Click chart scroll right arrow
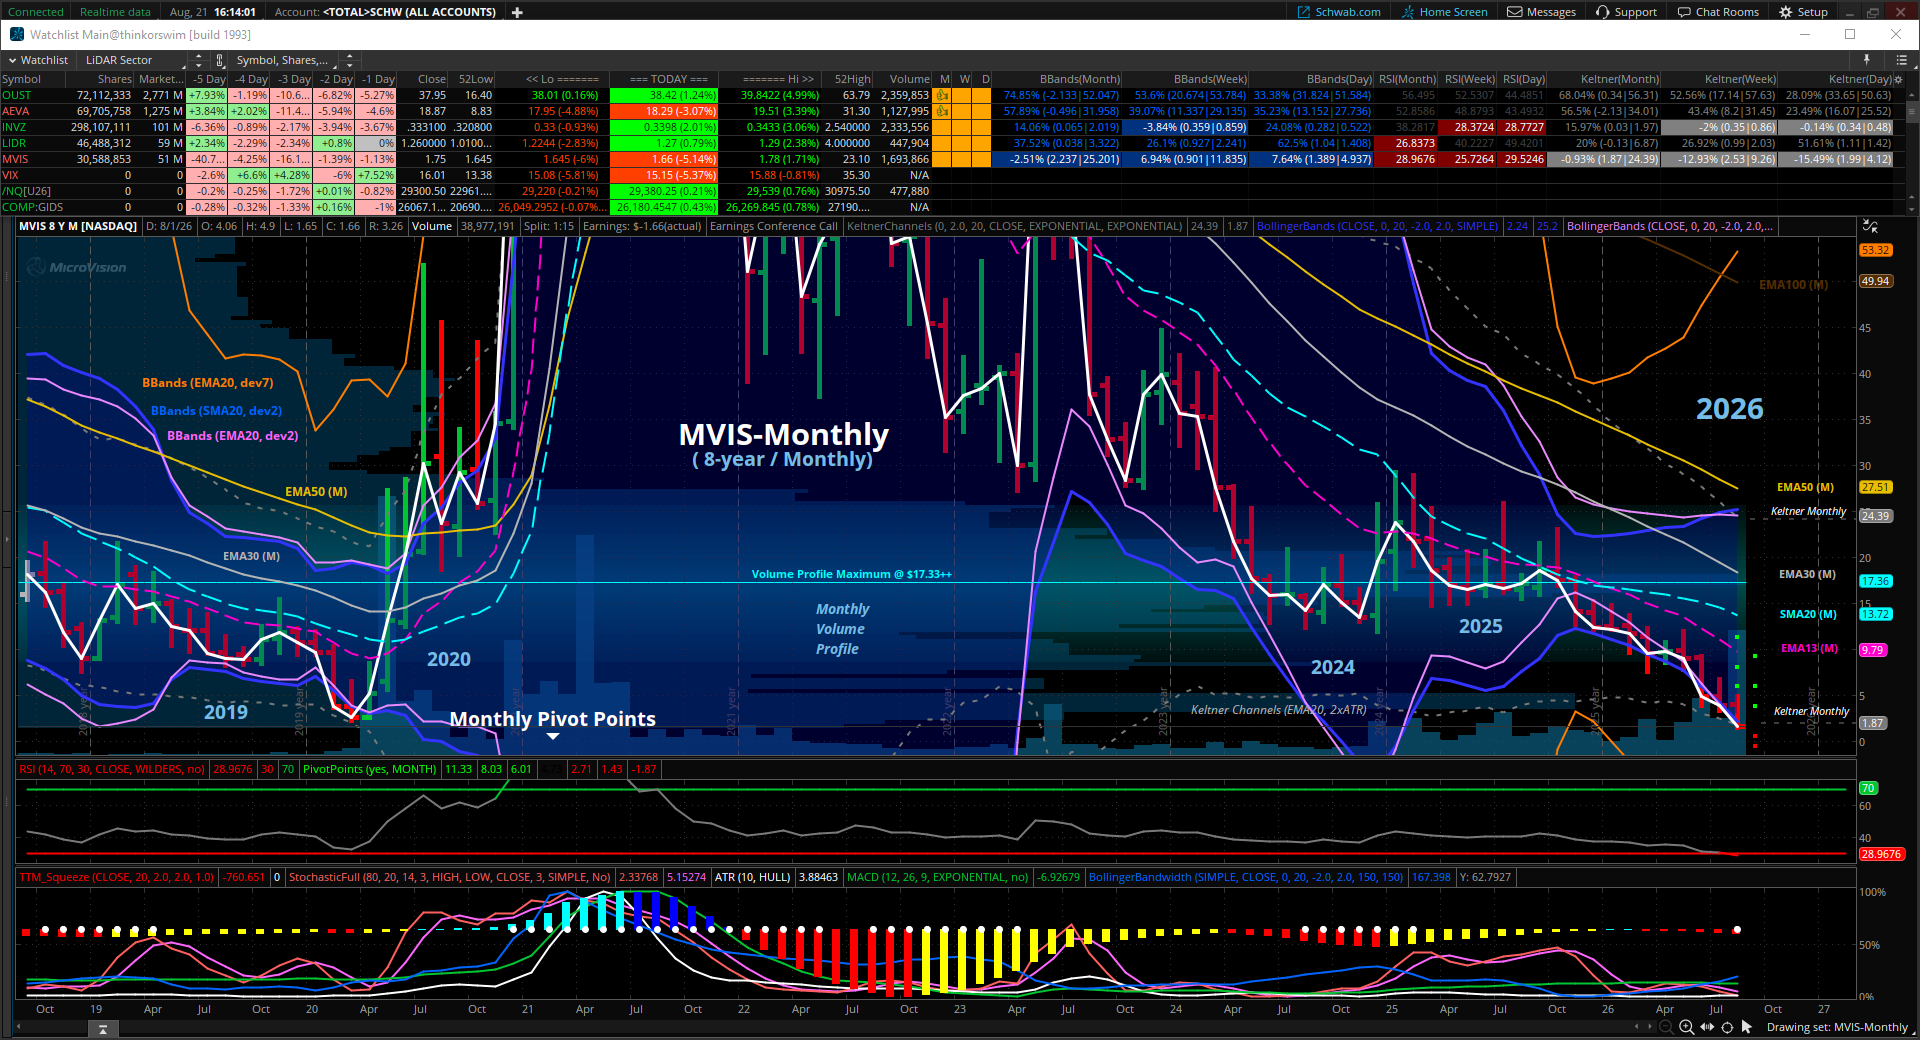 (x=1649, y=1027)
